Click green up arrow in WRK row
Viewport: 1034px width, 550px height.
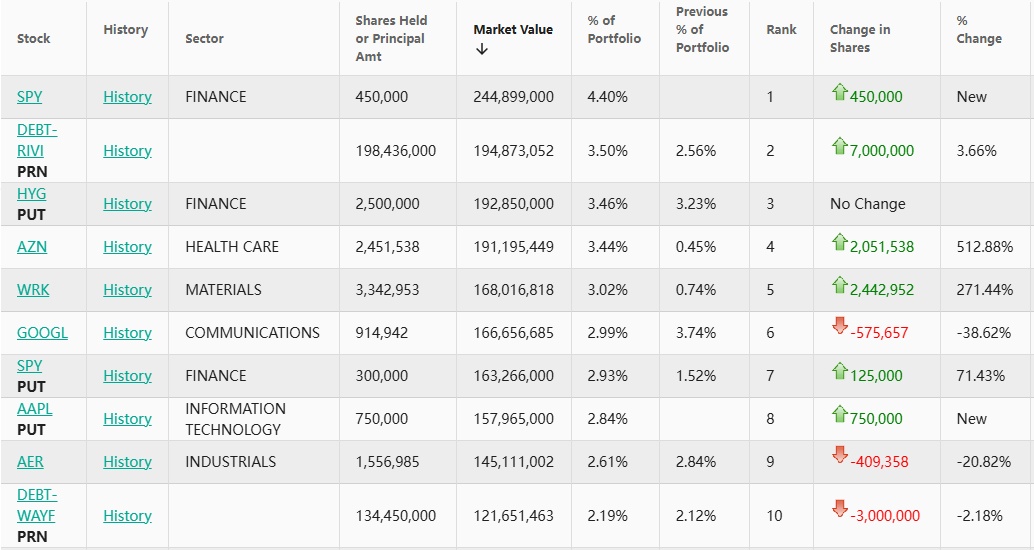tap(839, 286)
